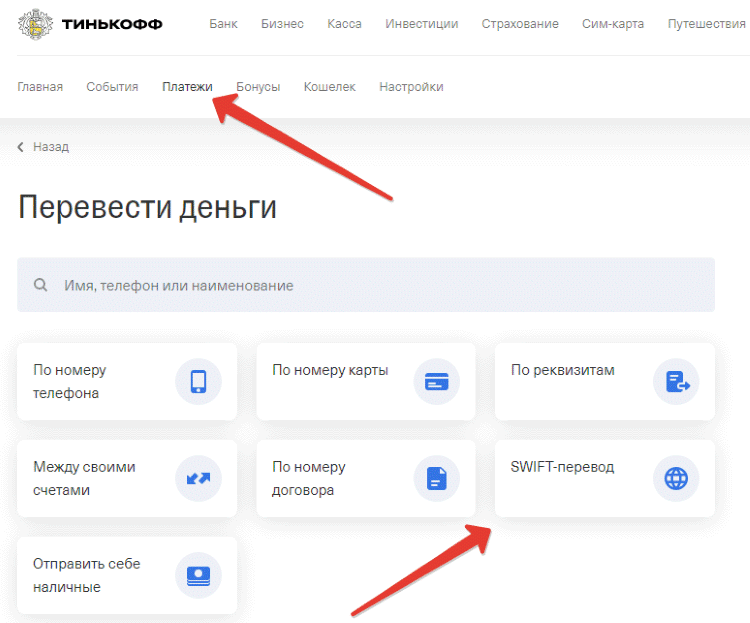Click the back chevron next to Назад
The image size is (750, 623).
21,147
